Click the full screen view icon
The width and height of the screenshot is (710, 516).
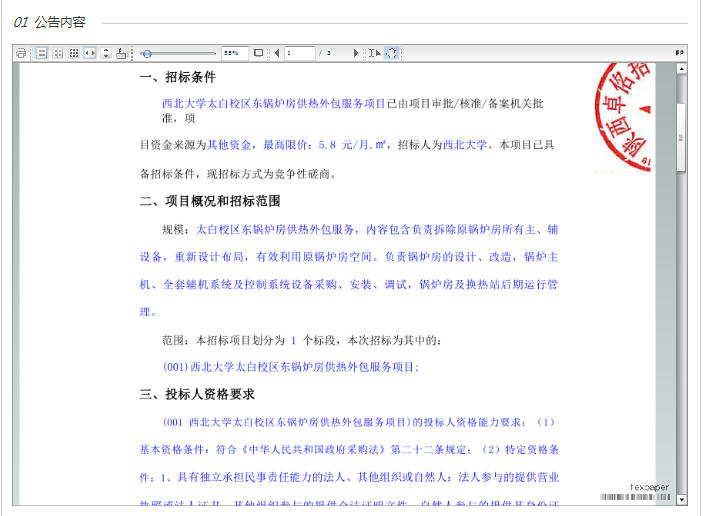pos(258,53)
